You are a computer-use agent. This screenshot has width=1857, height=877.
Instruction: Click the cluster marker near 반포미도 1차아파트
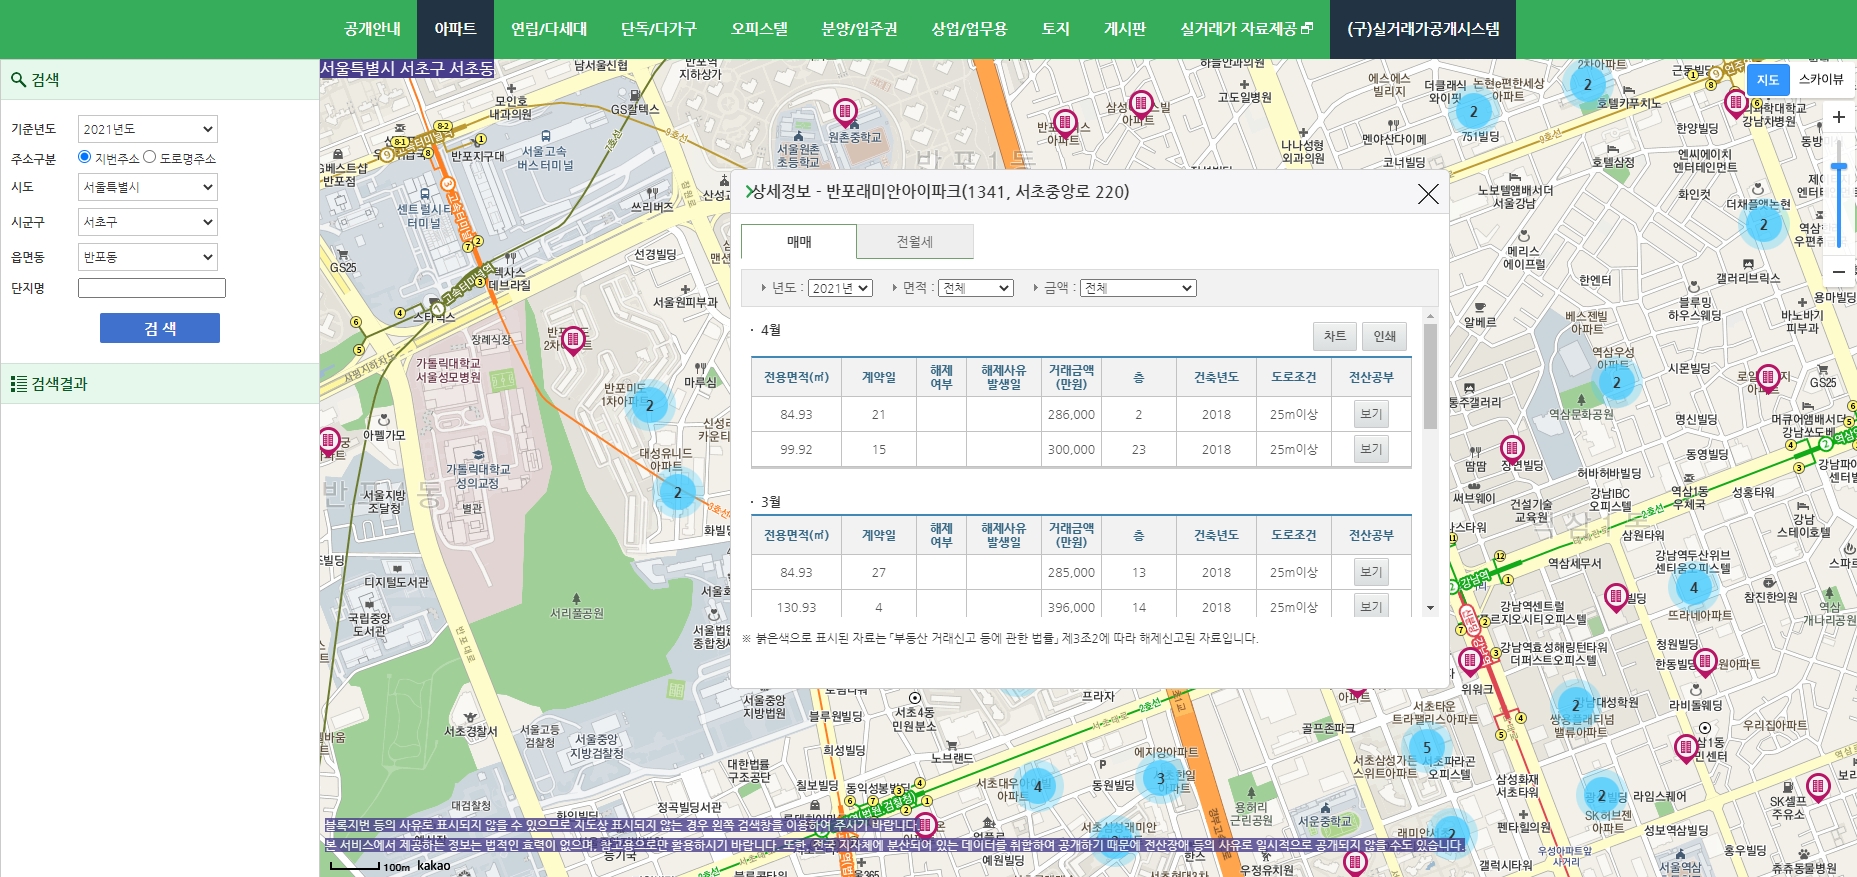click(649, 405)
